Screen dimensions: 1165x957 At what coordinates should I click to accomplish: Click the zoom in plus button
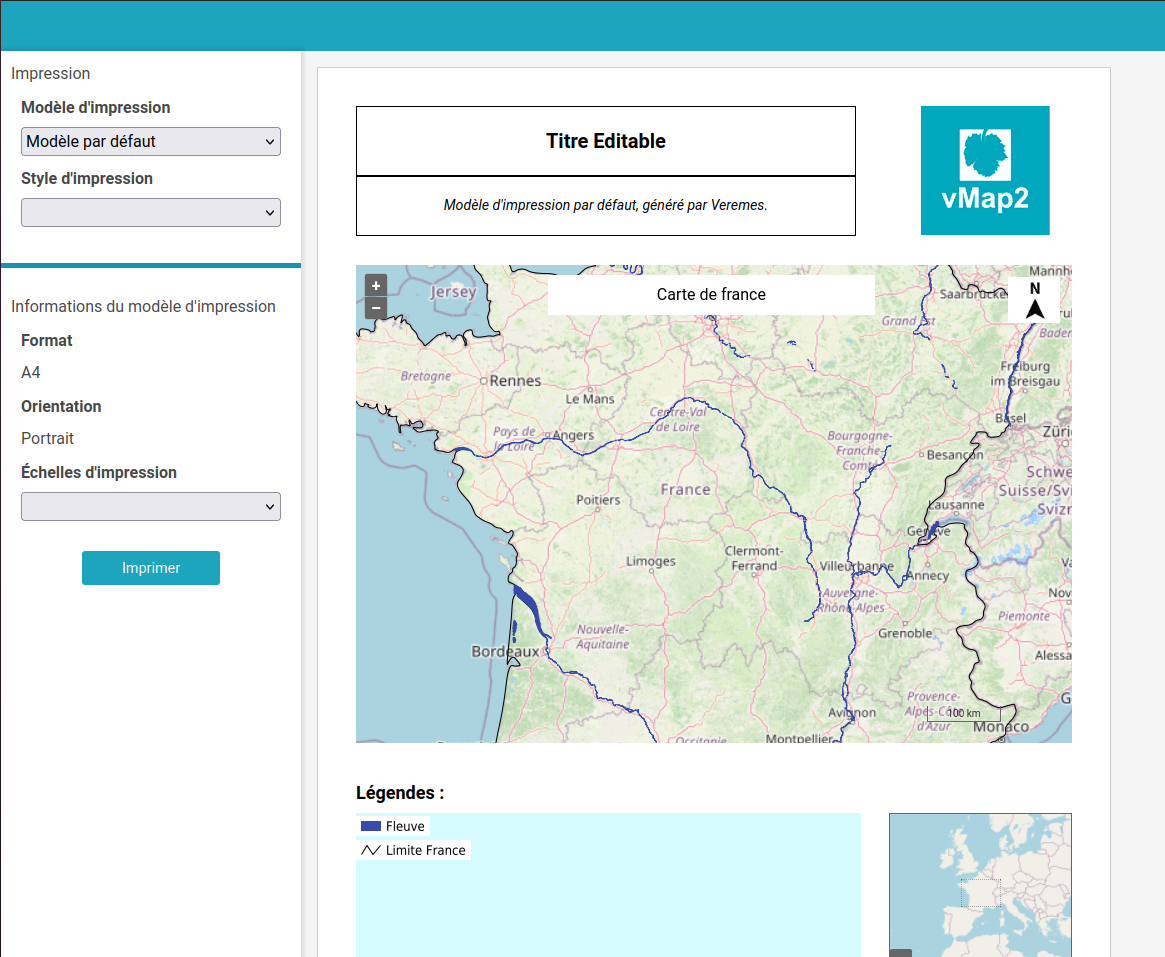click(x=376, y=285)
